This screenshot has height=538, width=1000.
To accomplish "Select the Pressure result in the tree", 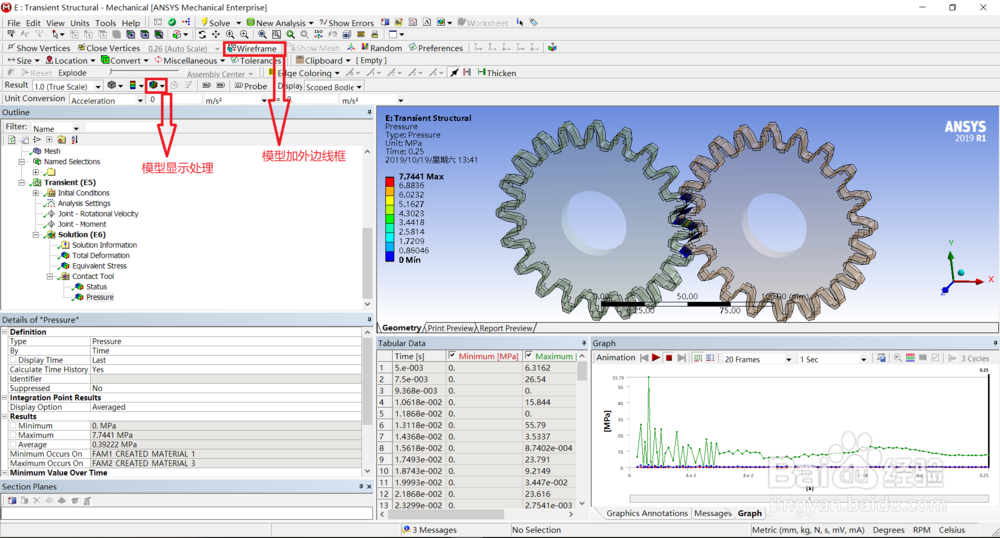I will coord(99,297).
